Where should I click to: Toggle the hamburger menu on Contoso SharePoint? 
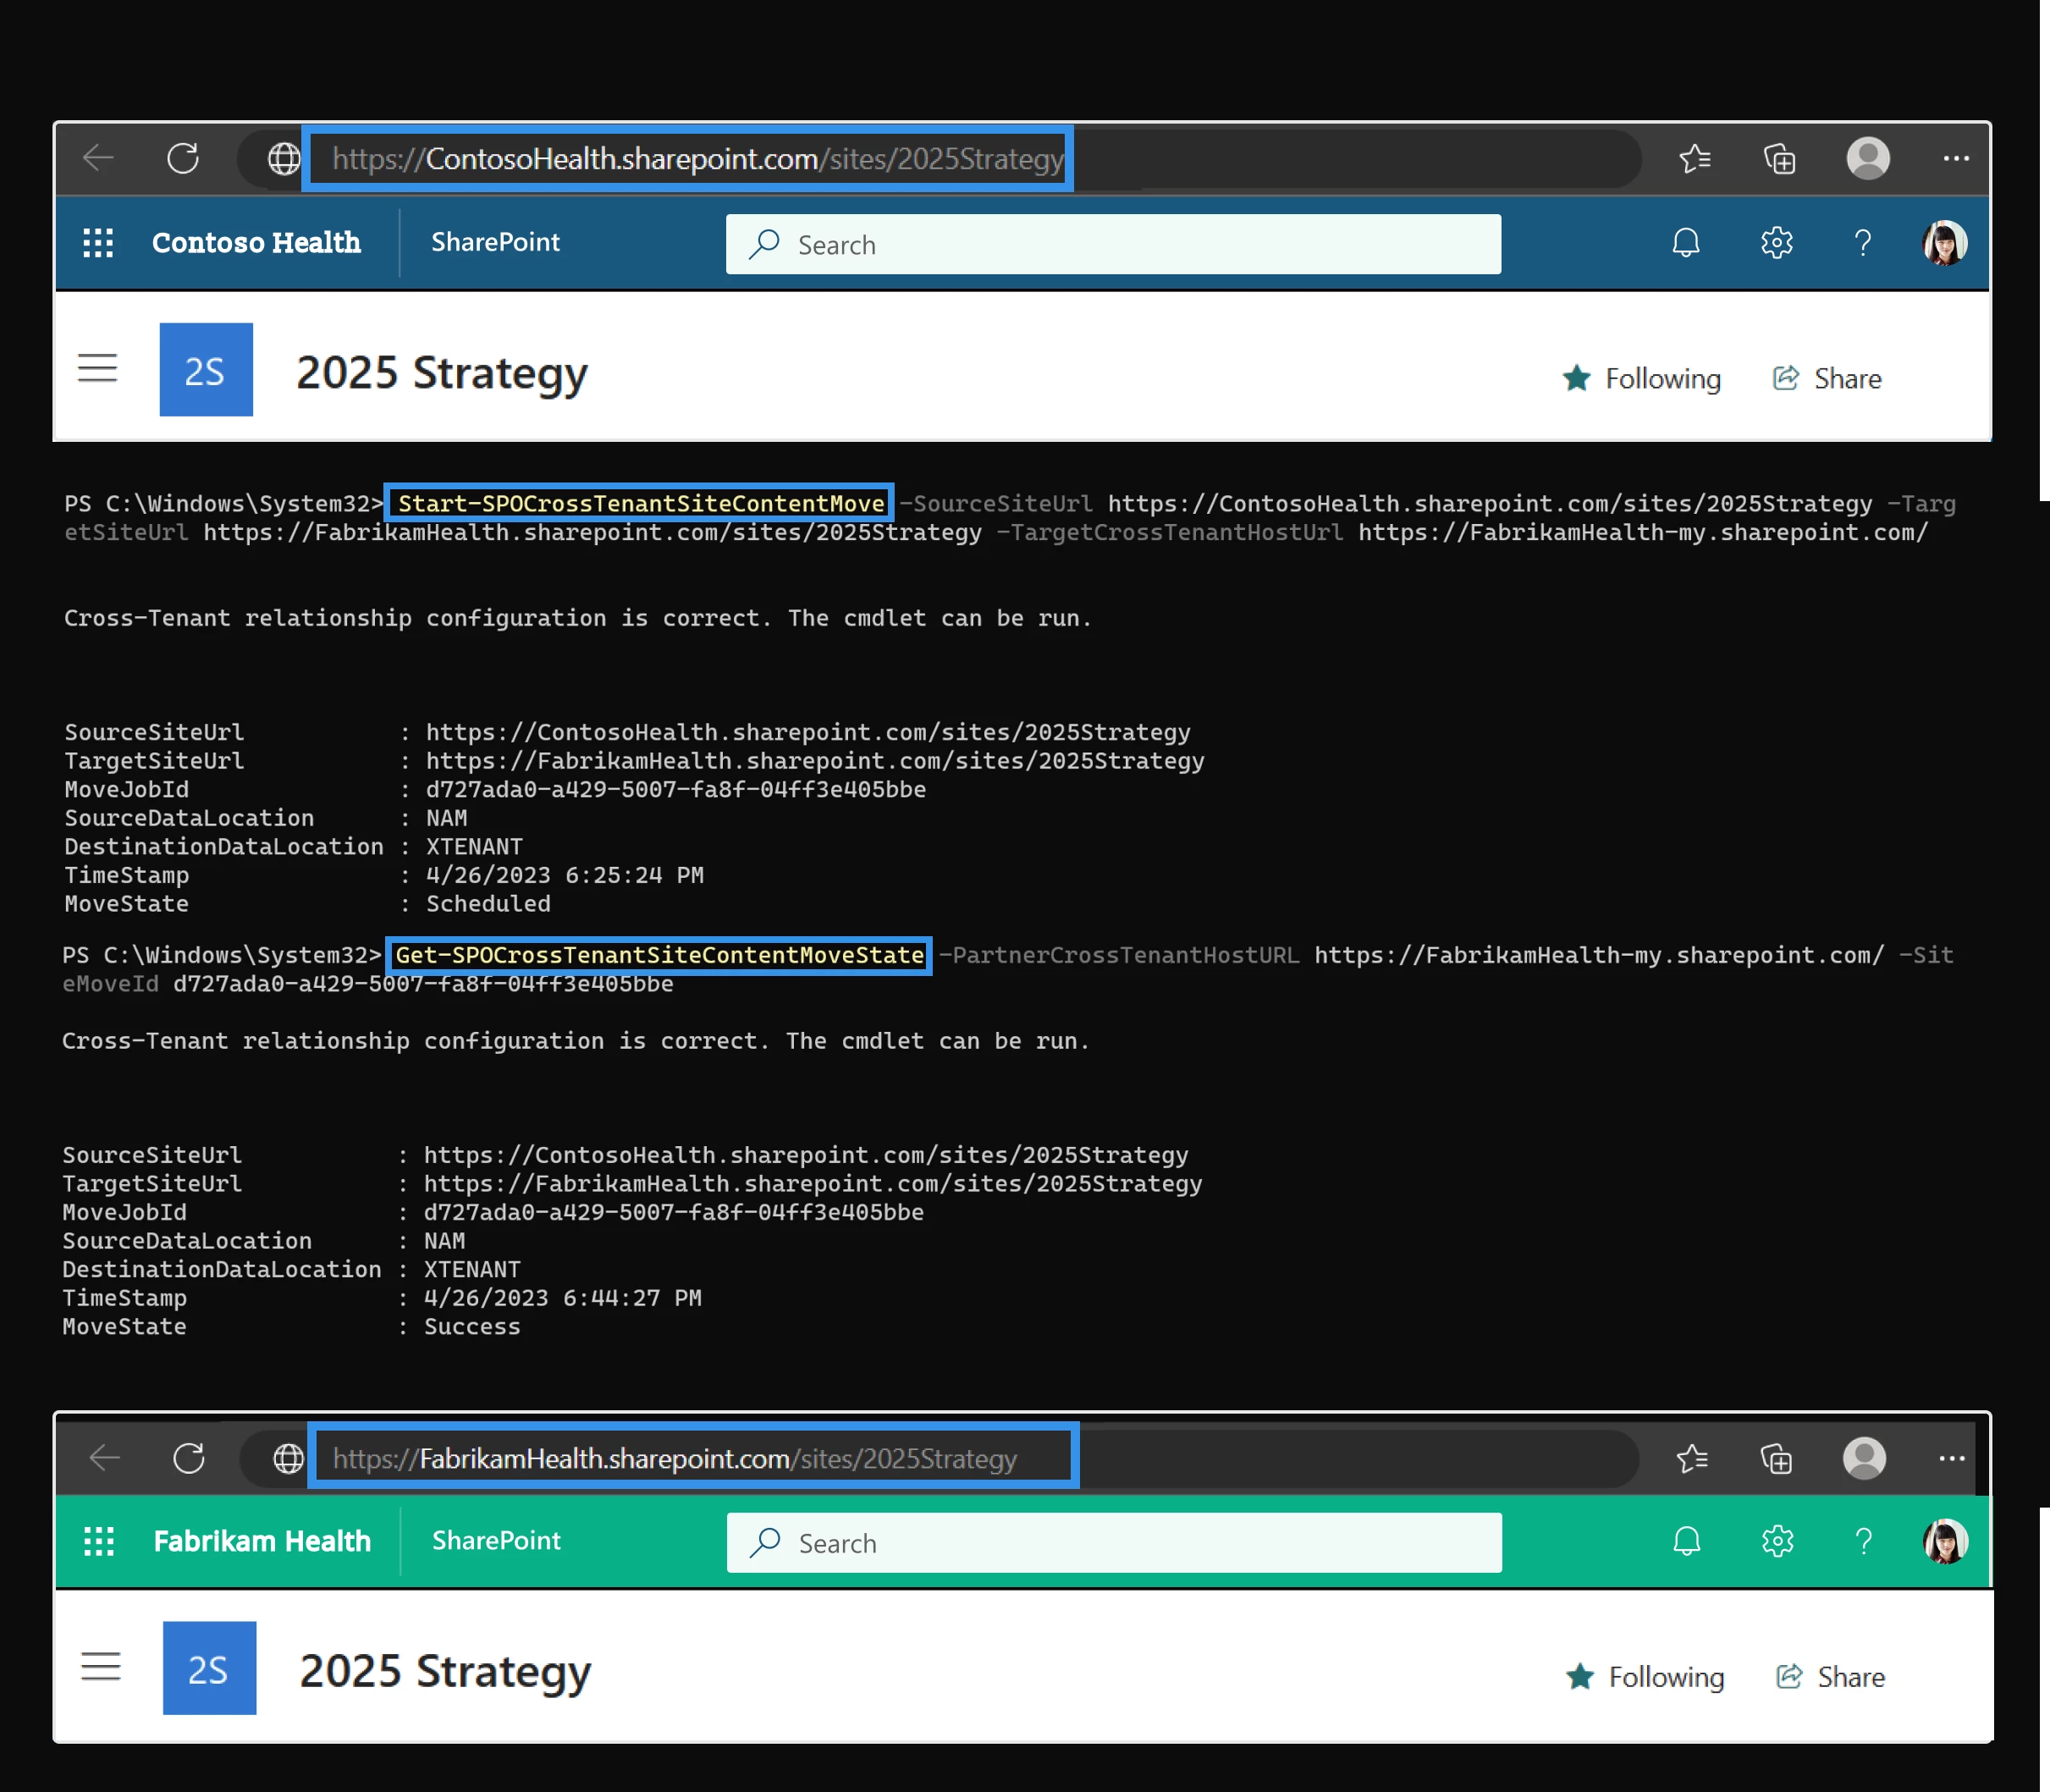tap(99, 372)
